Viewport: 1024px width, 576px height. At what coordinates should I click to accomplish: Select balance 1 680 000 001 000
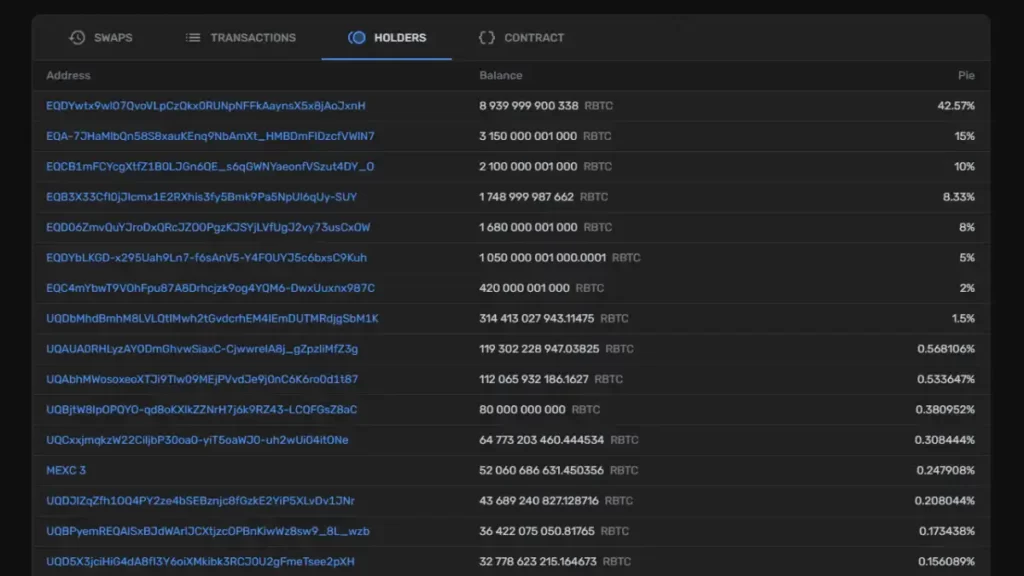tap(528, 227)
